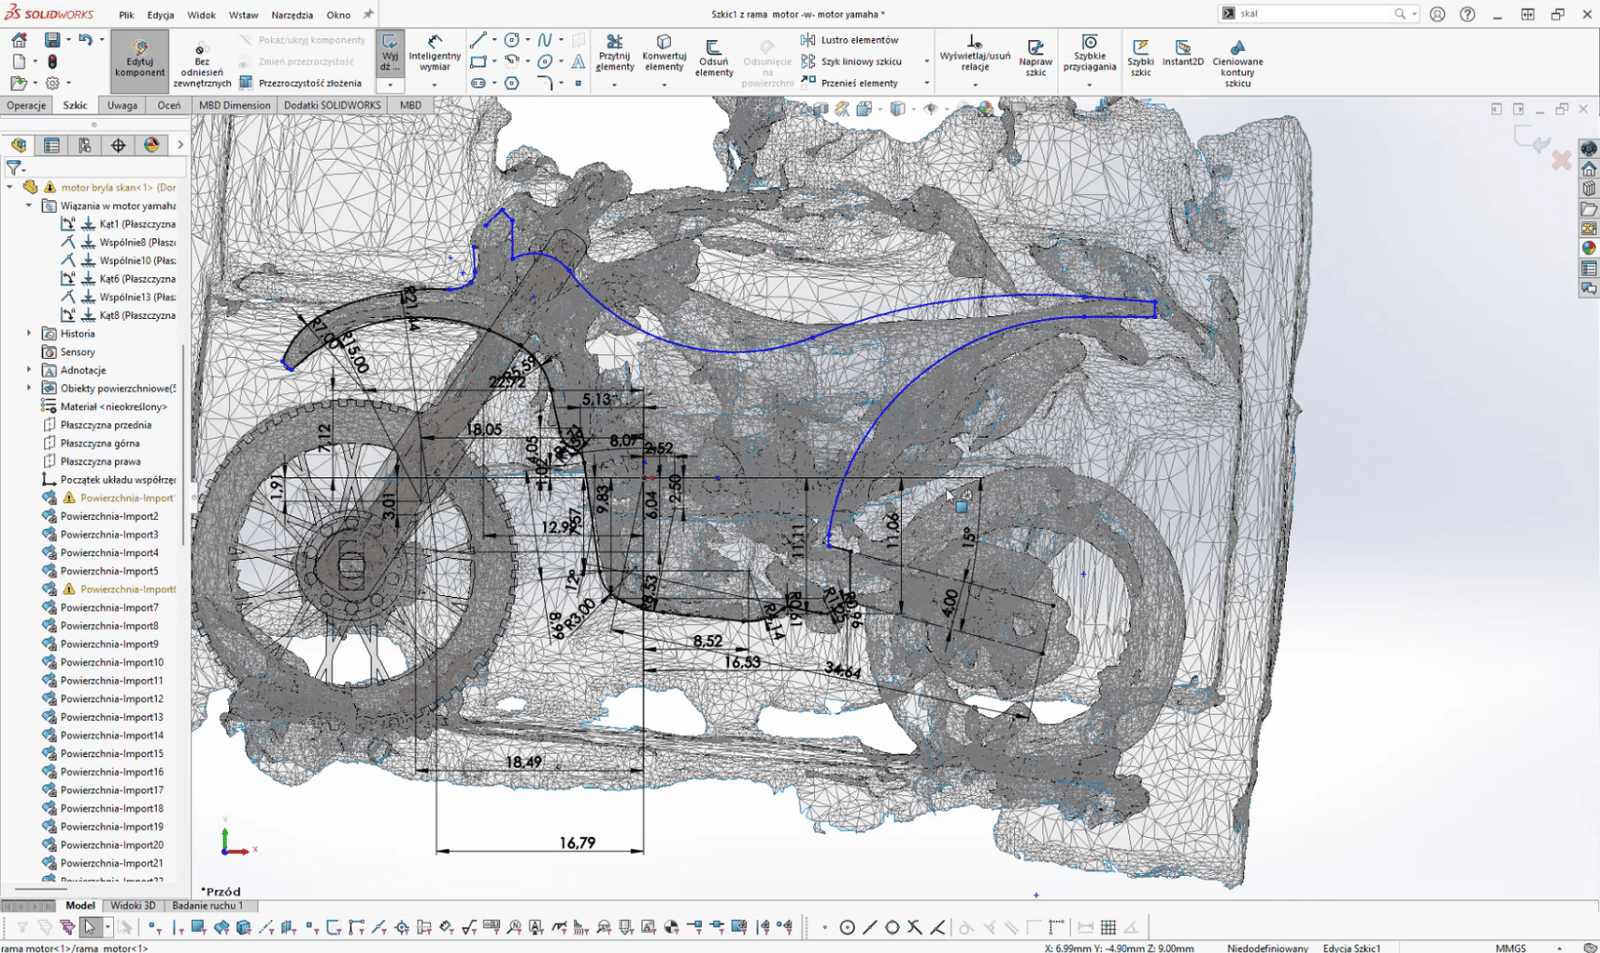1600x953 pixels.
Task: Click Odsuń elementy offset tool
Action: [714, 58]
